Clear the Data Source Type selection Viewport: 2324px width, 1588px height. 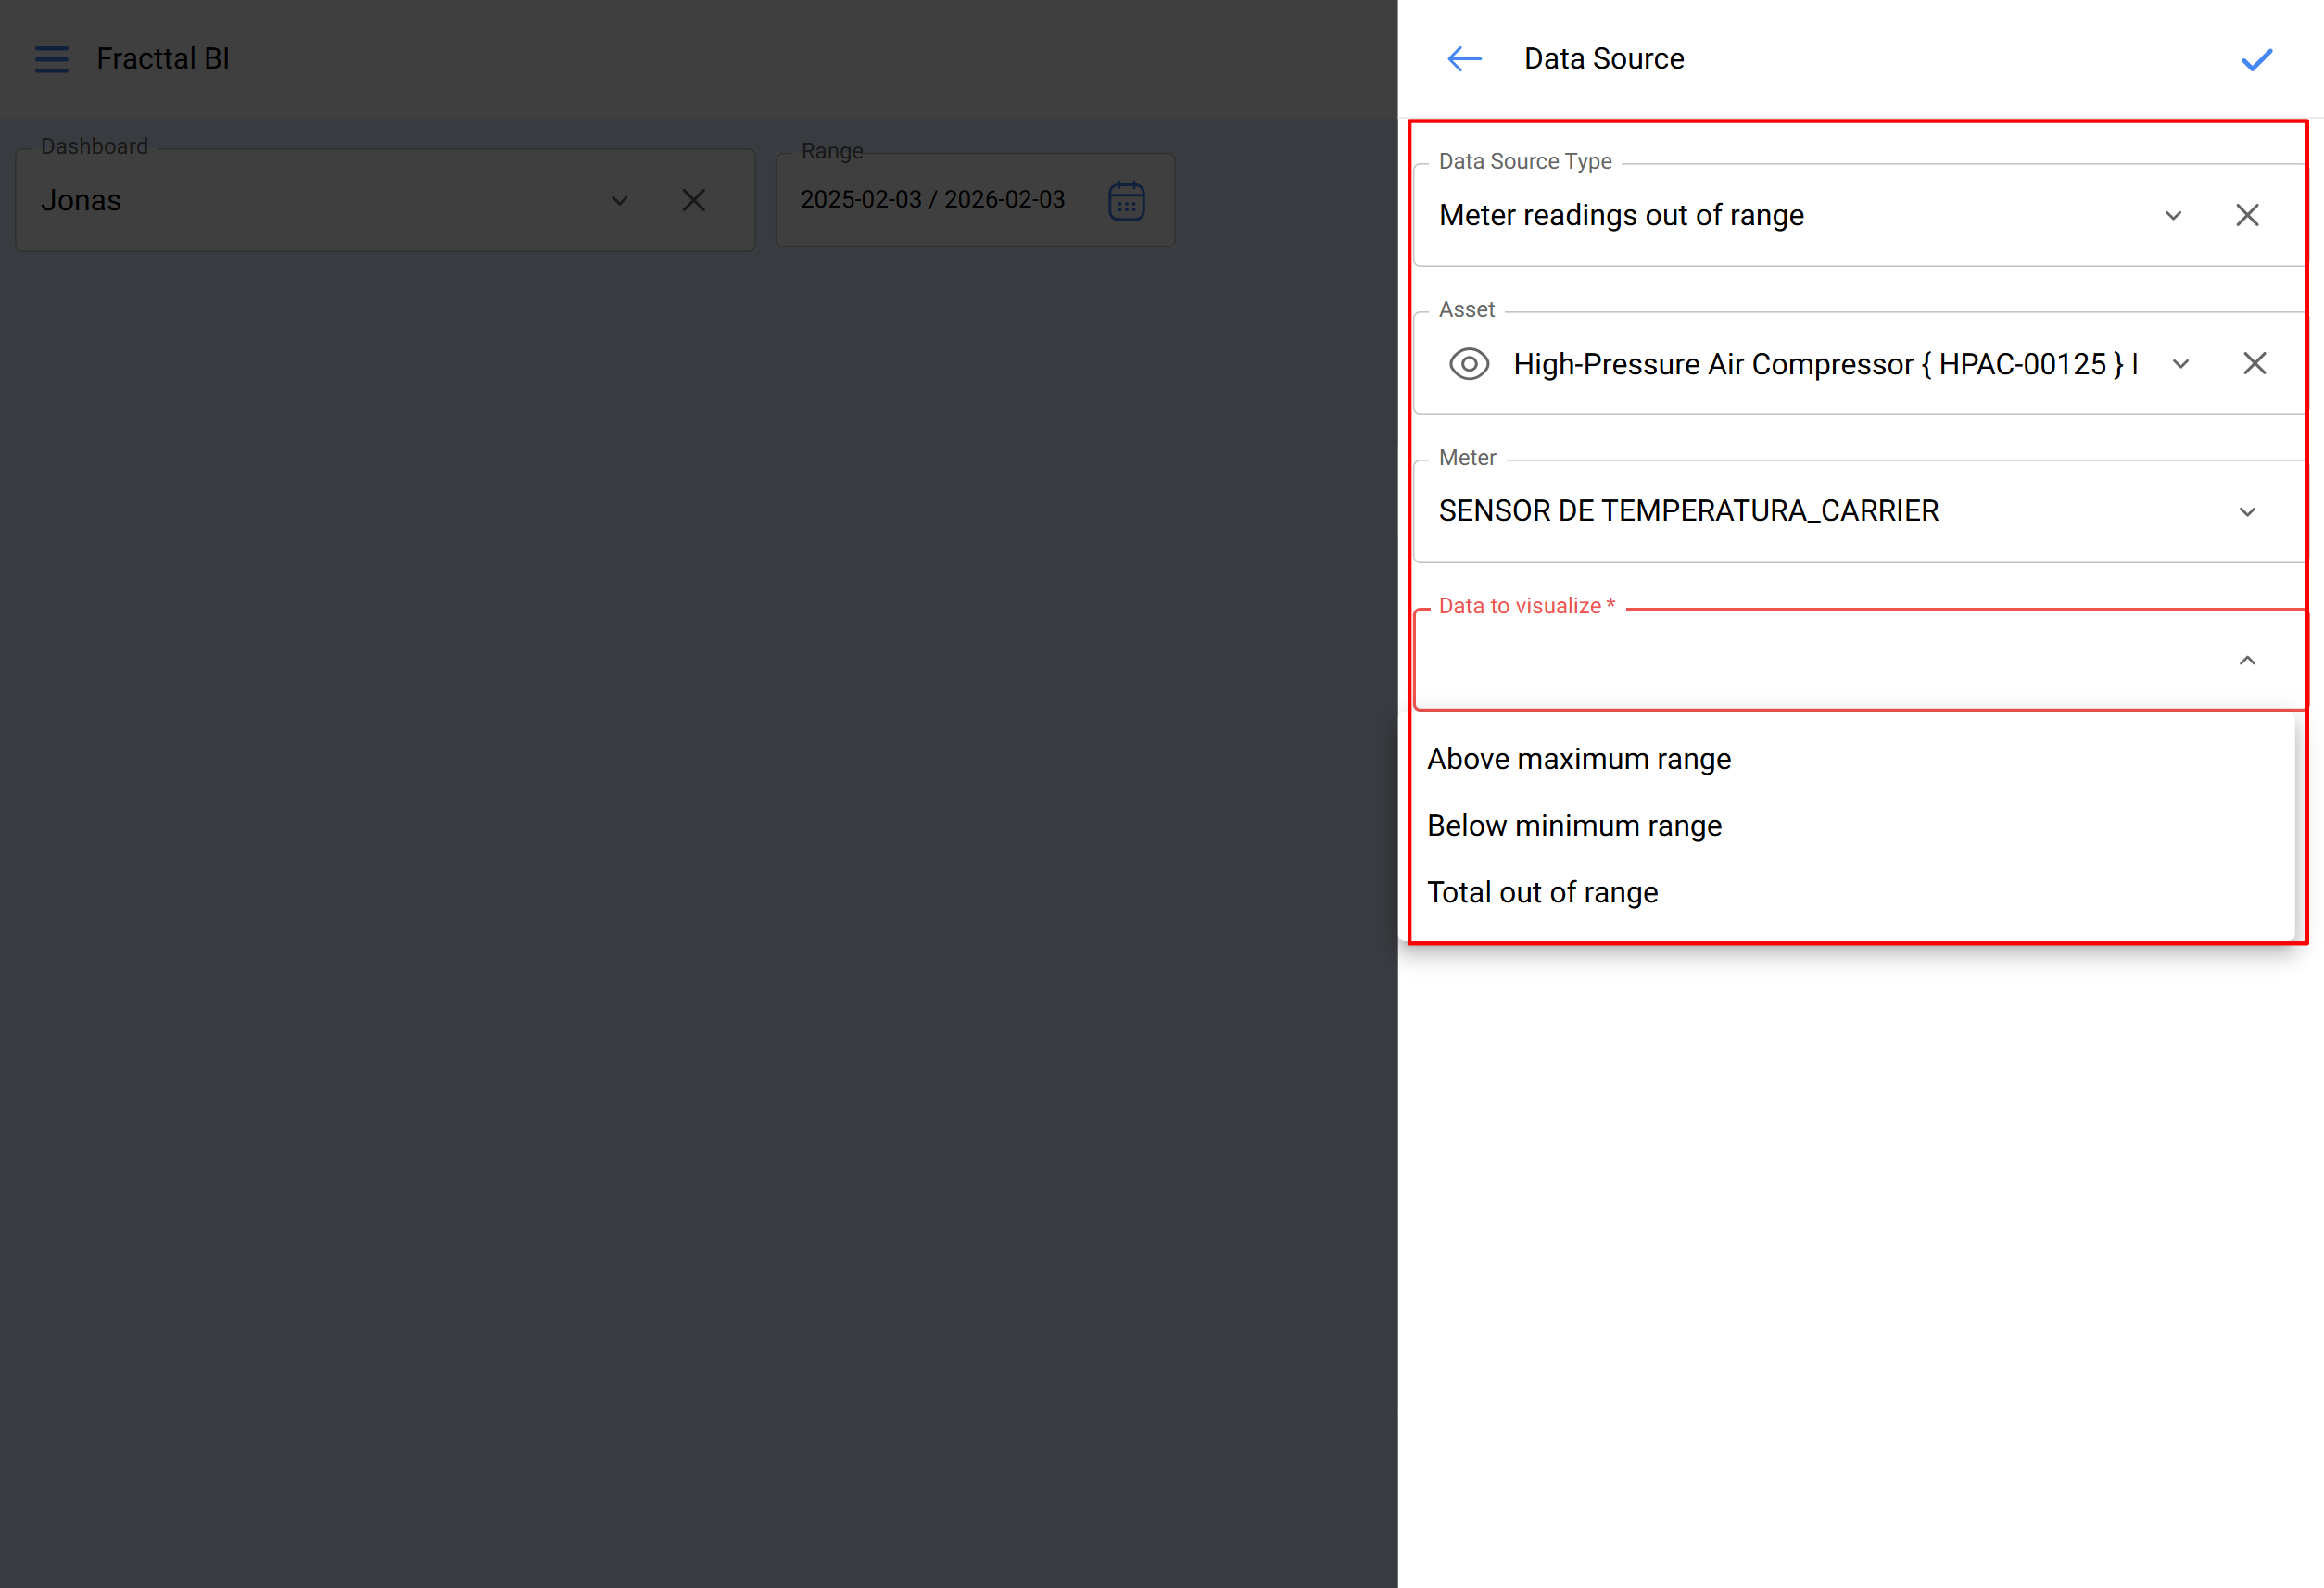point(2247,215)
